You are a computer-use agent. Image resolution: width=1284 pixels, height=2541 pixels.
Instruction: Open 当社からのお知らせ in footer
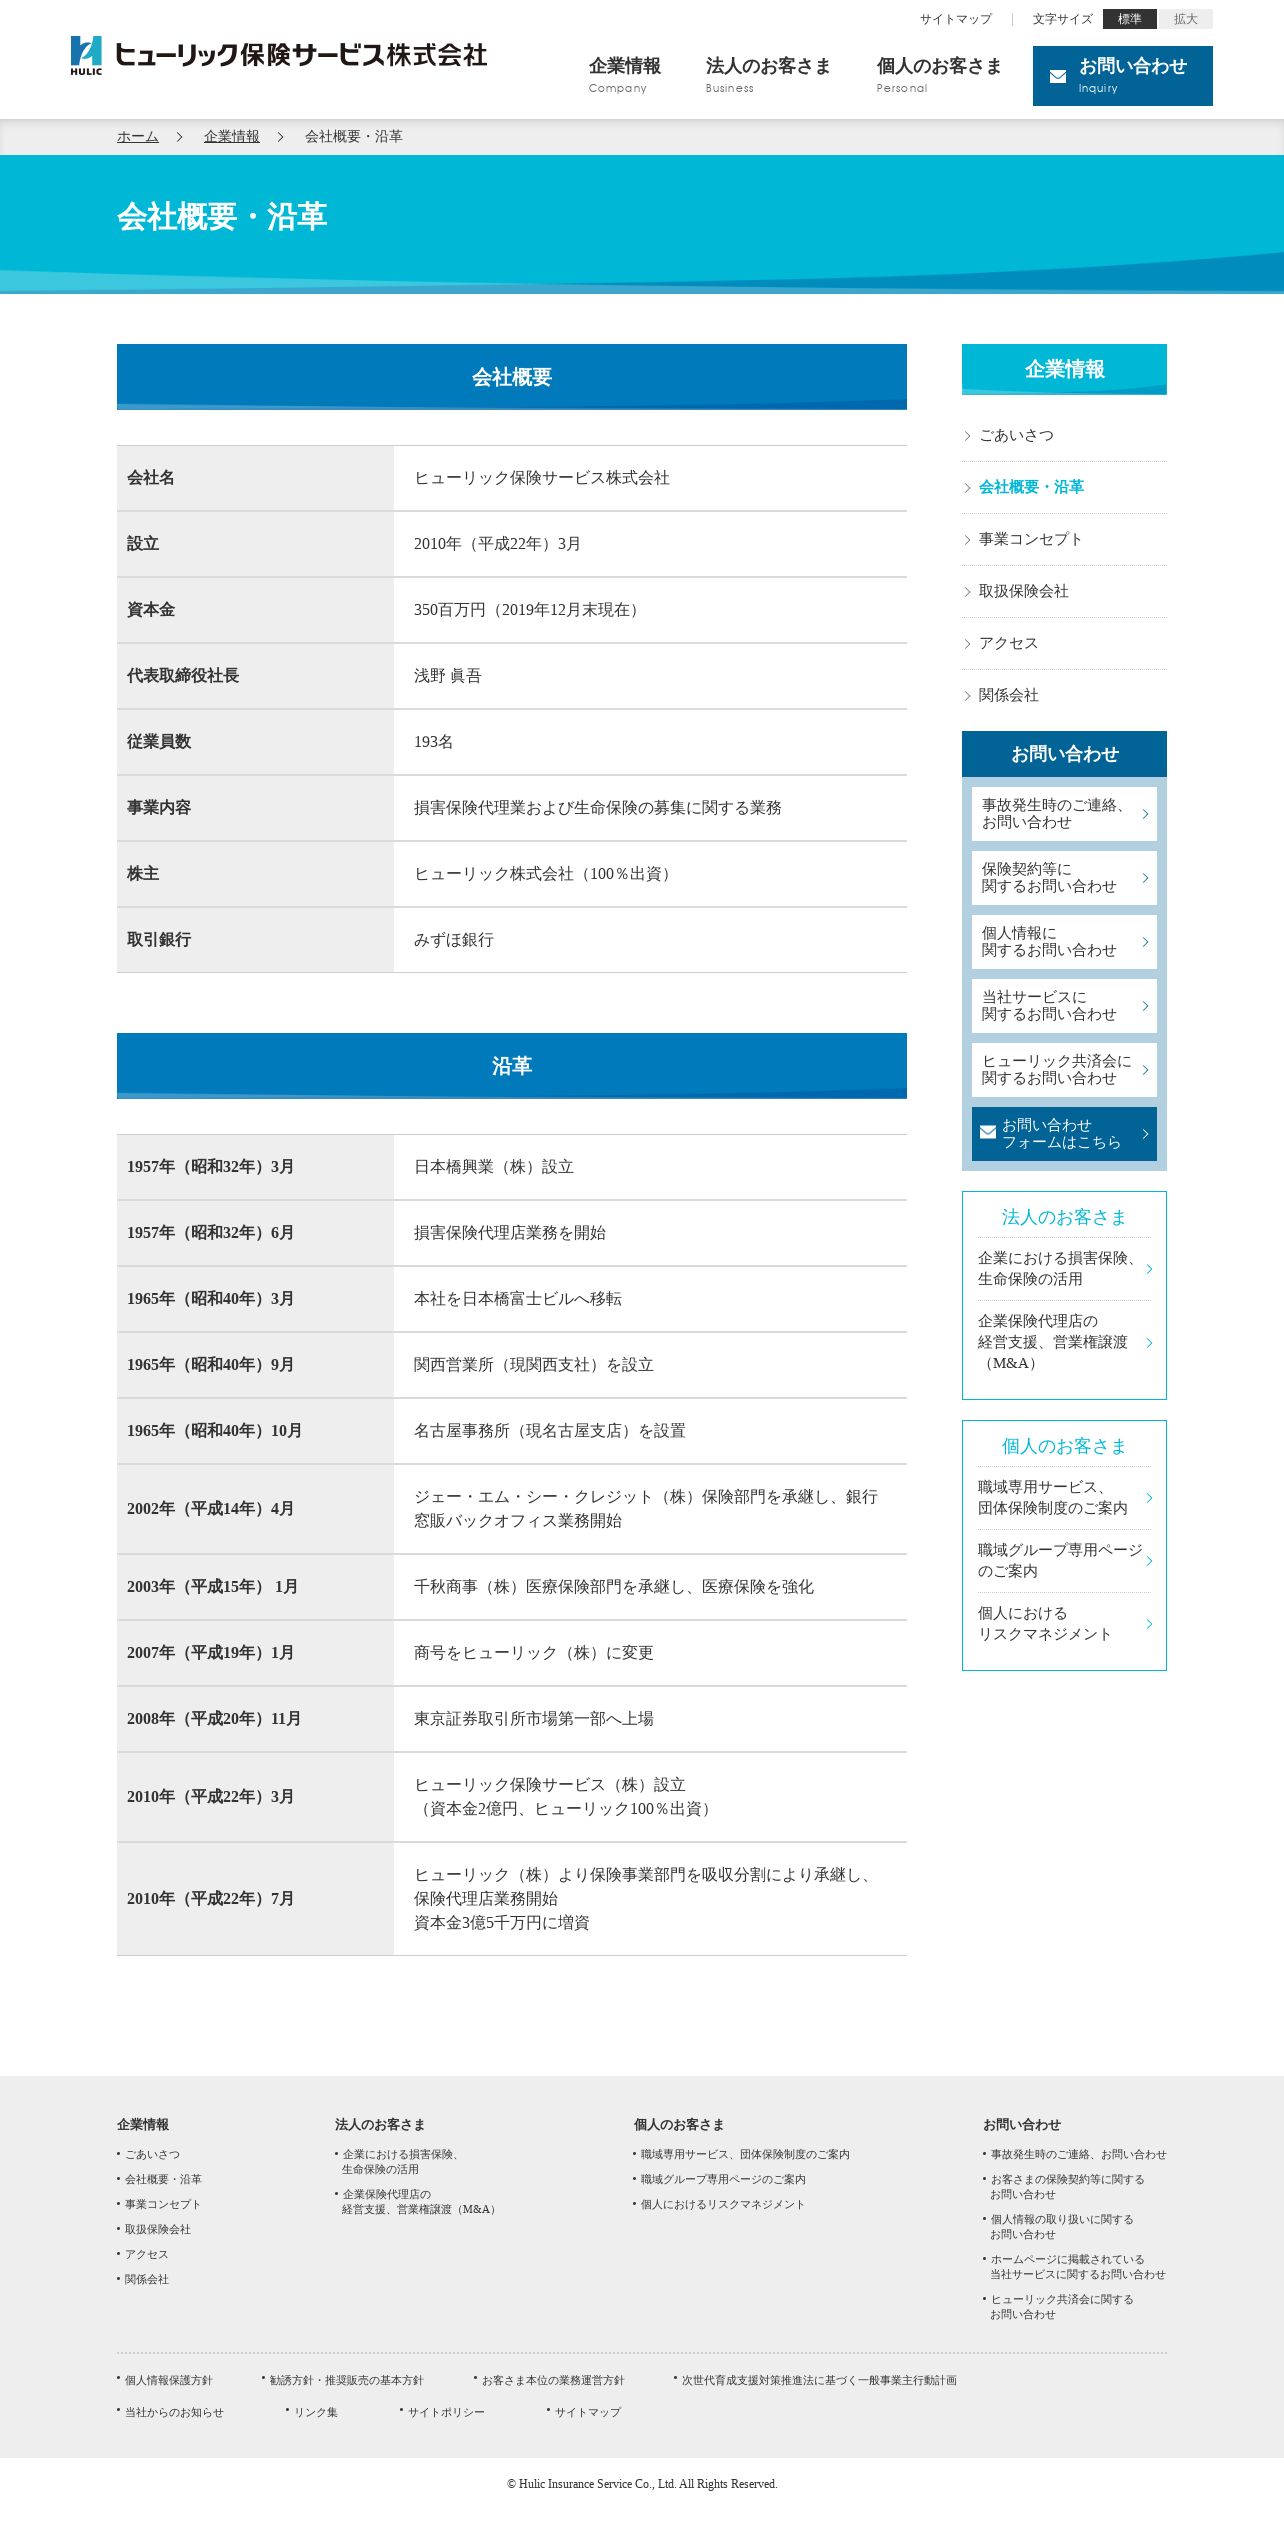174,2413
